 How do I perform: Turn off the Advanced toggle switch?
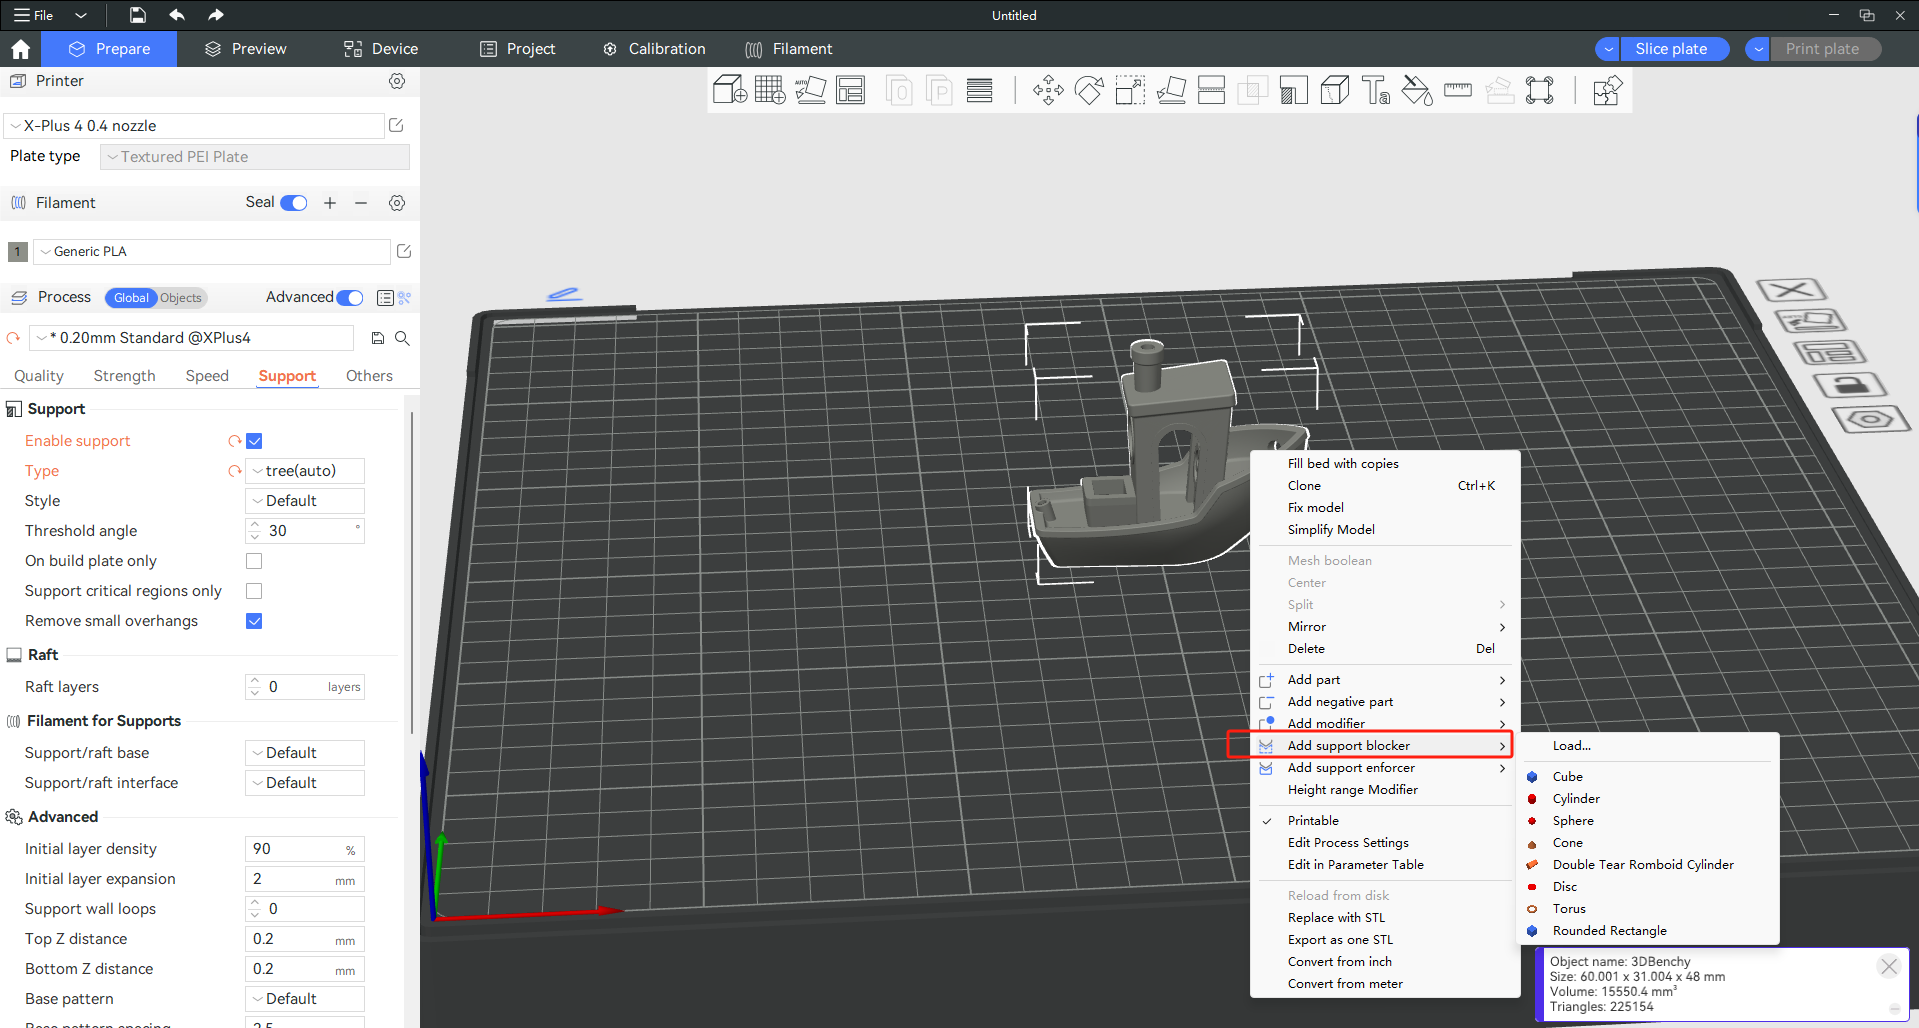(350, 298)
